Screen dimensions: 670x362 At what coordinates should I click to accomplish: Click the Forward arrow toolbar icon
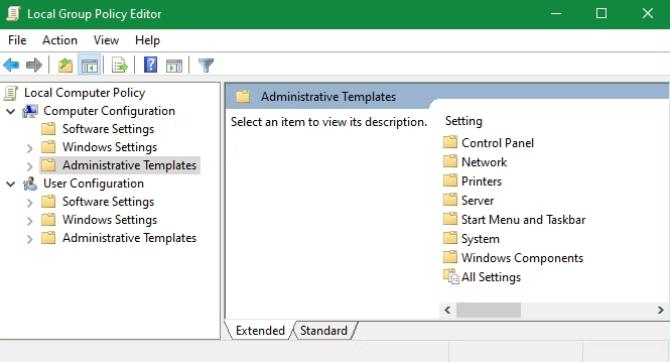pyautogui.click(x=34, y=65)
